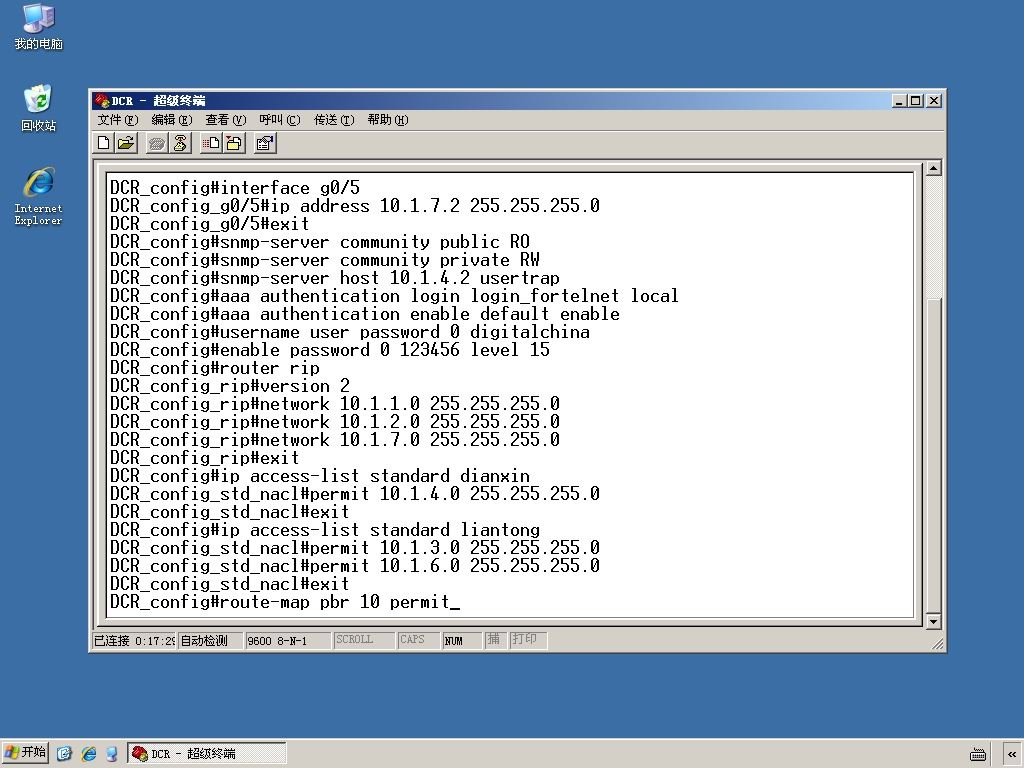1024x768 pixels.
Task: Click the 'permit 10.1.4.0' line
Action: [355, 493]
